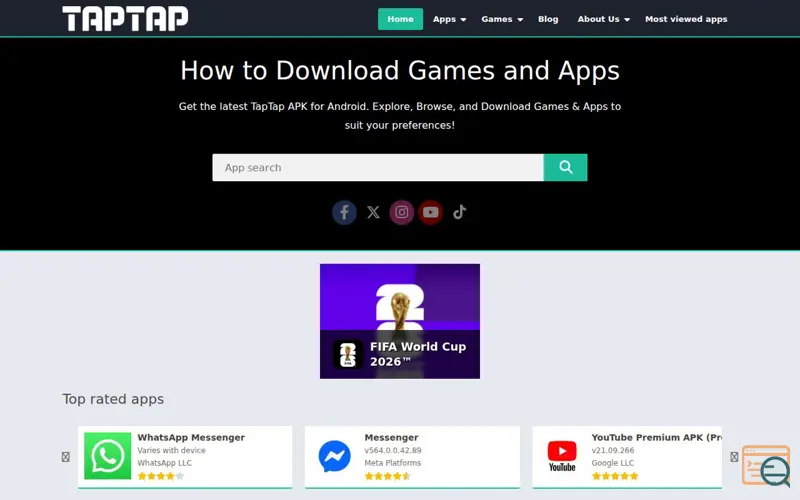800x500 pixels.
Task: Click the browser-search widget icon in corner
Action: point(766,466)
